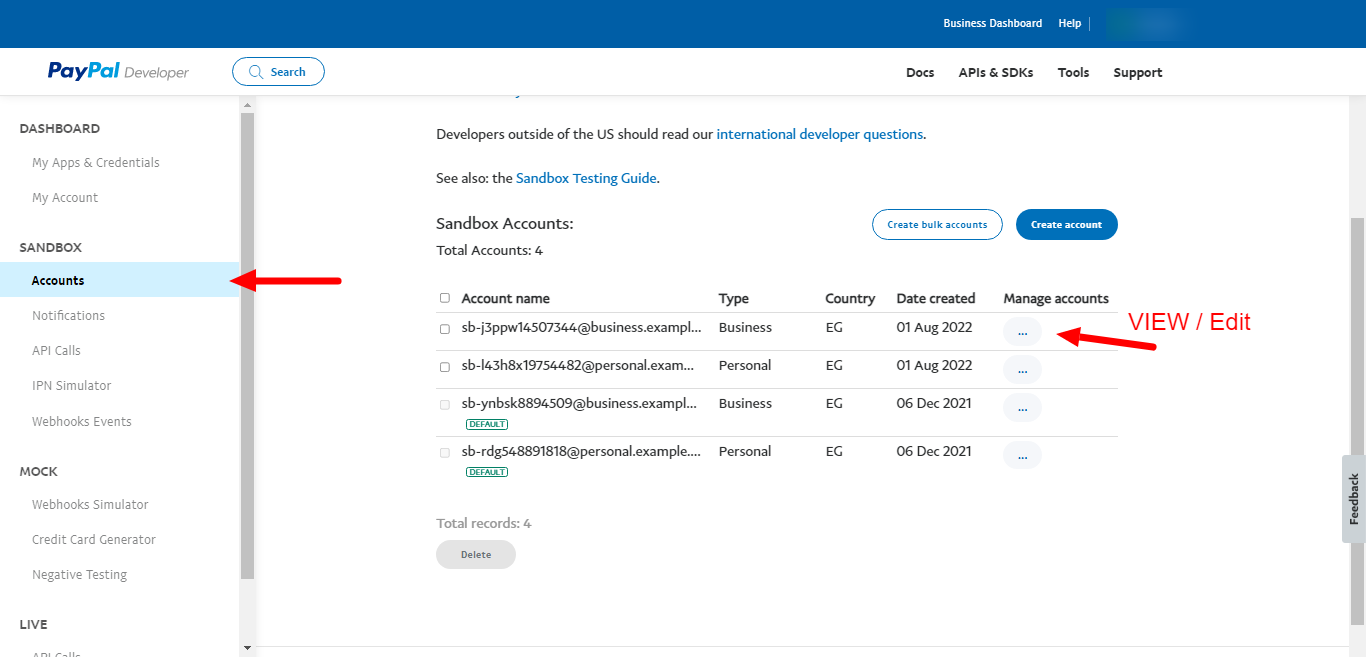The width and height of the screenshot is (1366, 657).
Task: Open manage menu for sb-ynbsk8894509 account
Action: [1022, 408]
